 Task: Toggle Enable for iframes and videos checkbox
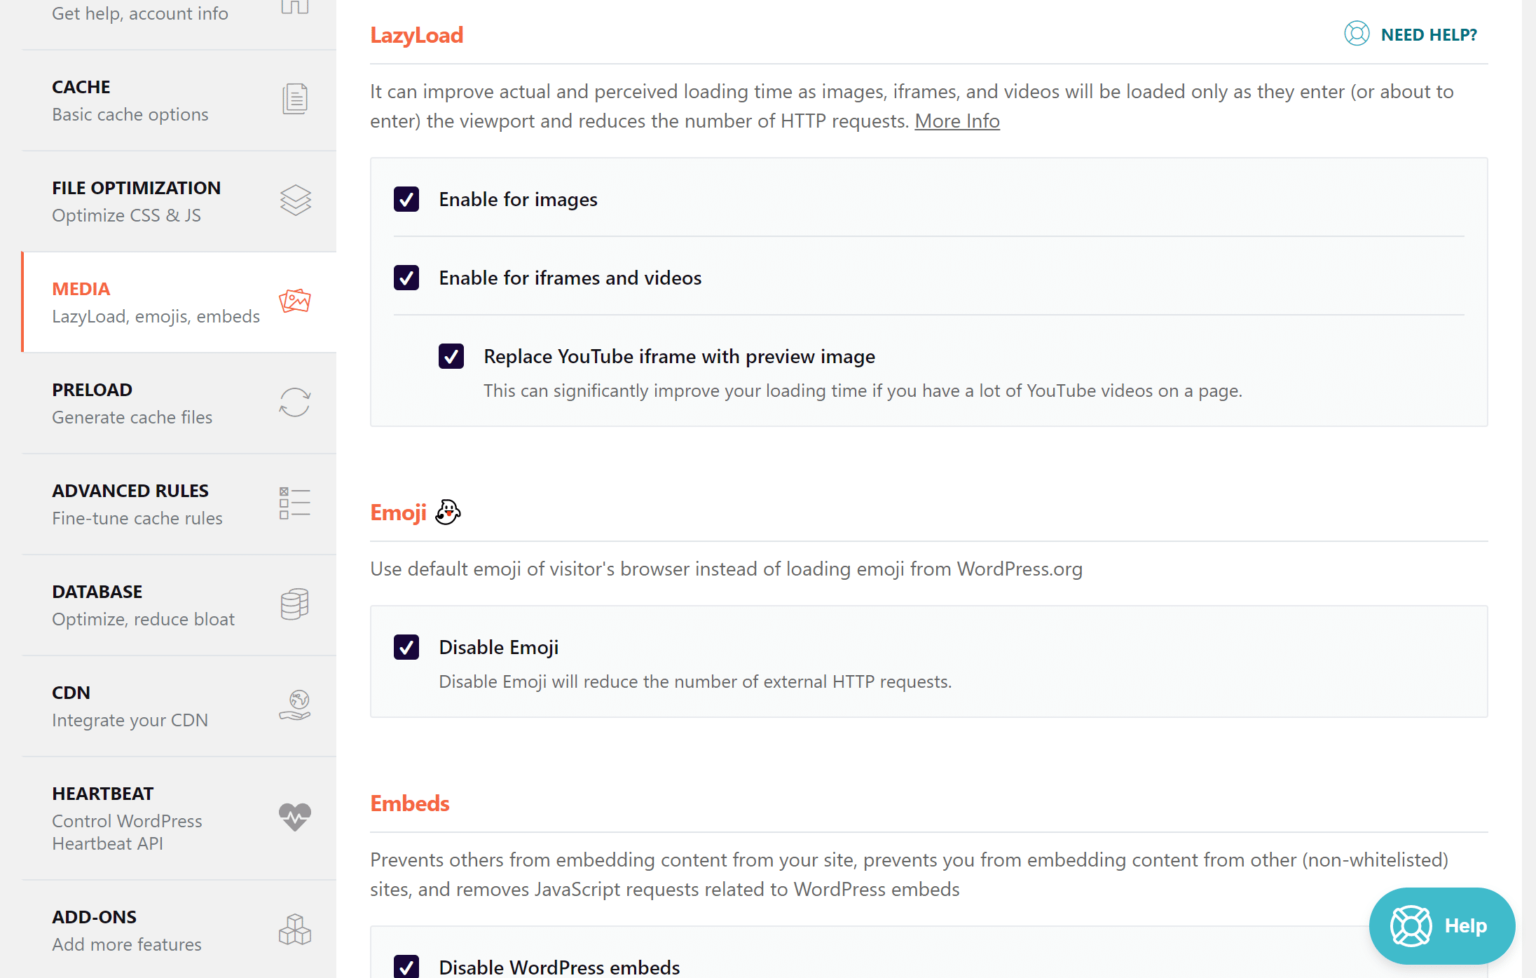coord(406,278)
